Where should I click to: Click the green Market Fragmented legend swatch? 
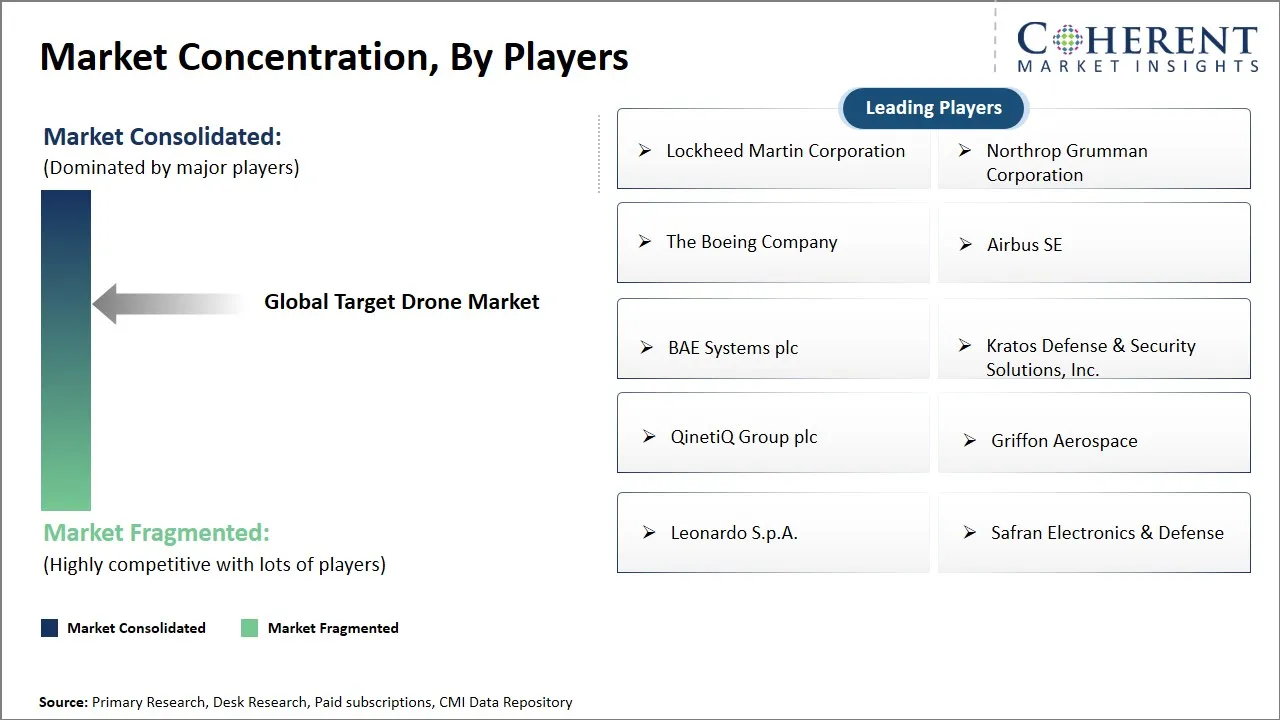[250, 628]
